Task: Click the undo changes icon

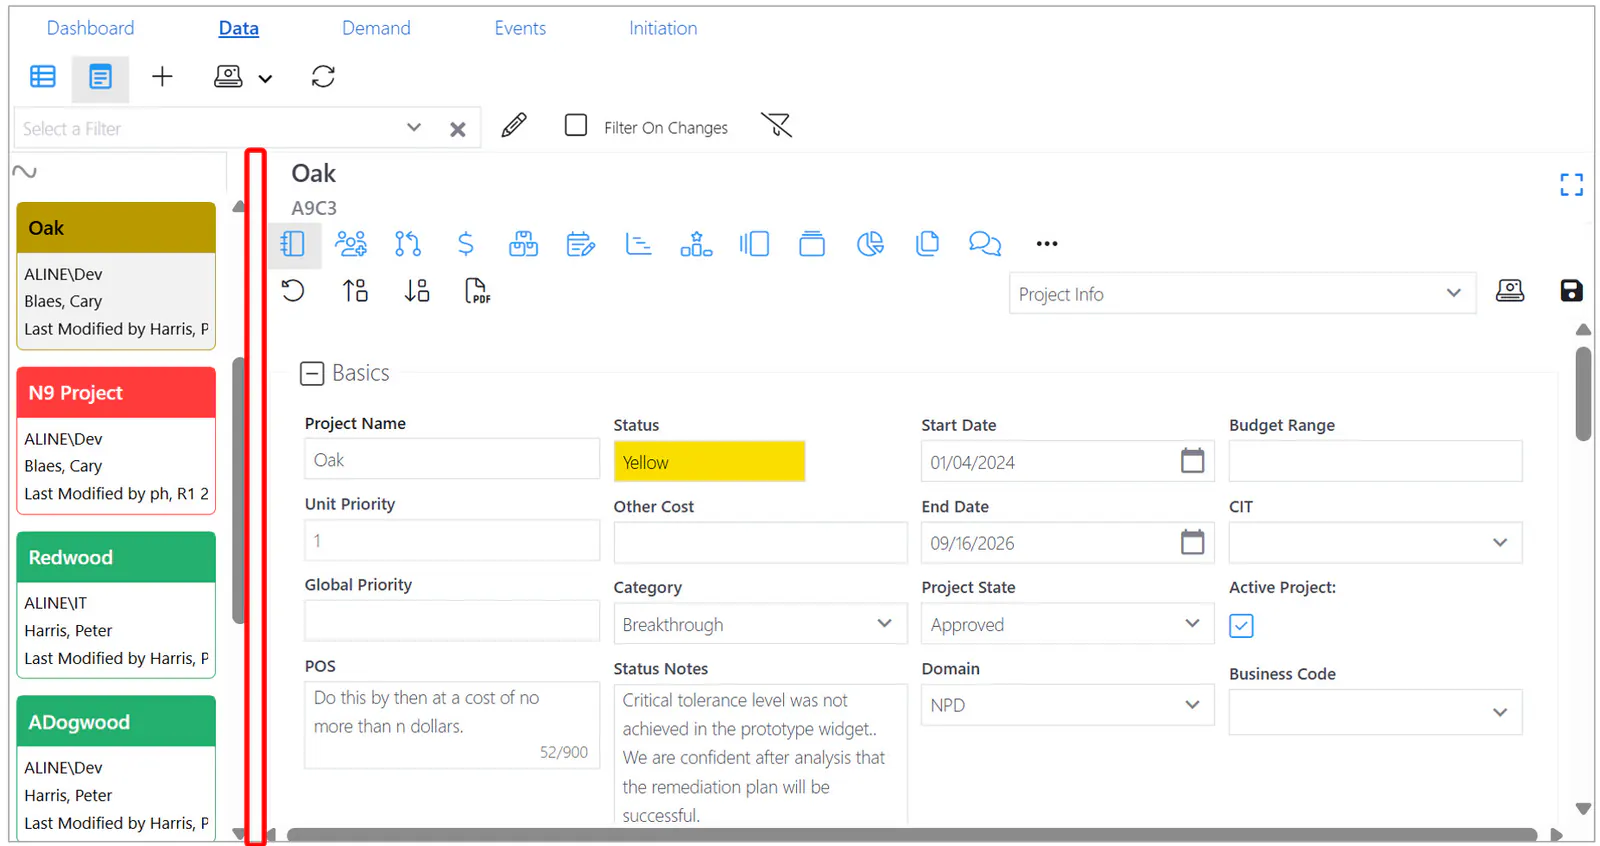Action: 293,291
